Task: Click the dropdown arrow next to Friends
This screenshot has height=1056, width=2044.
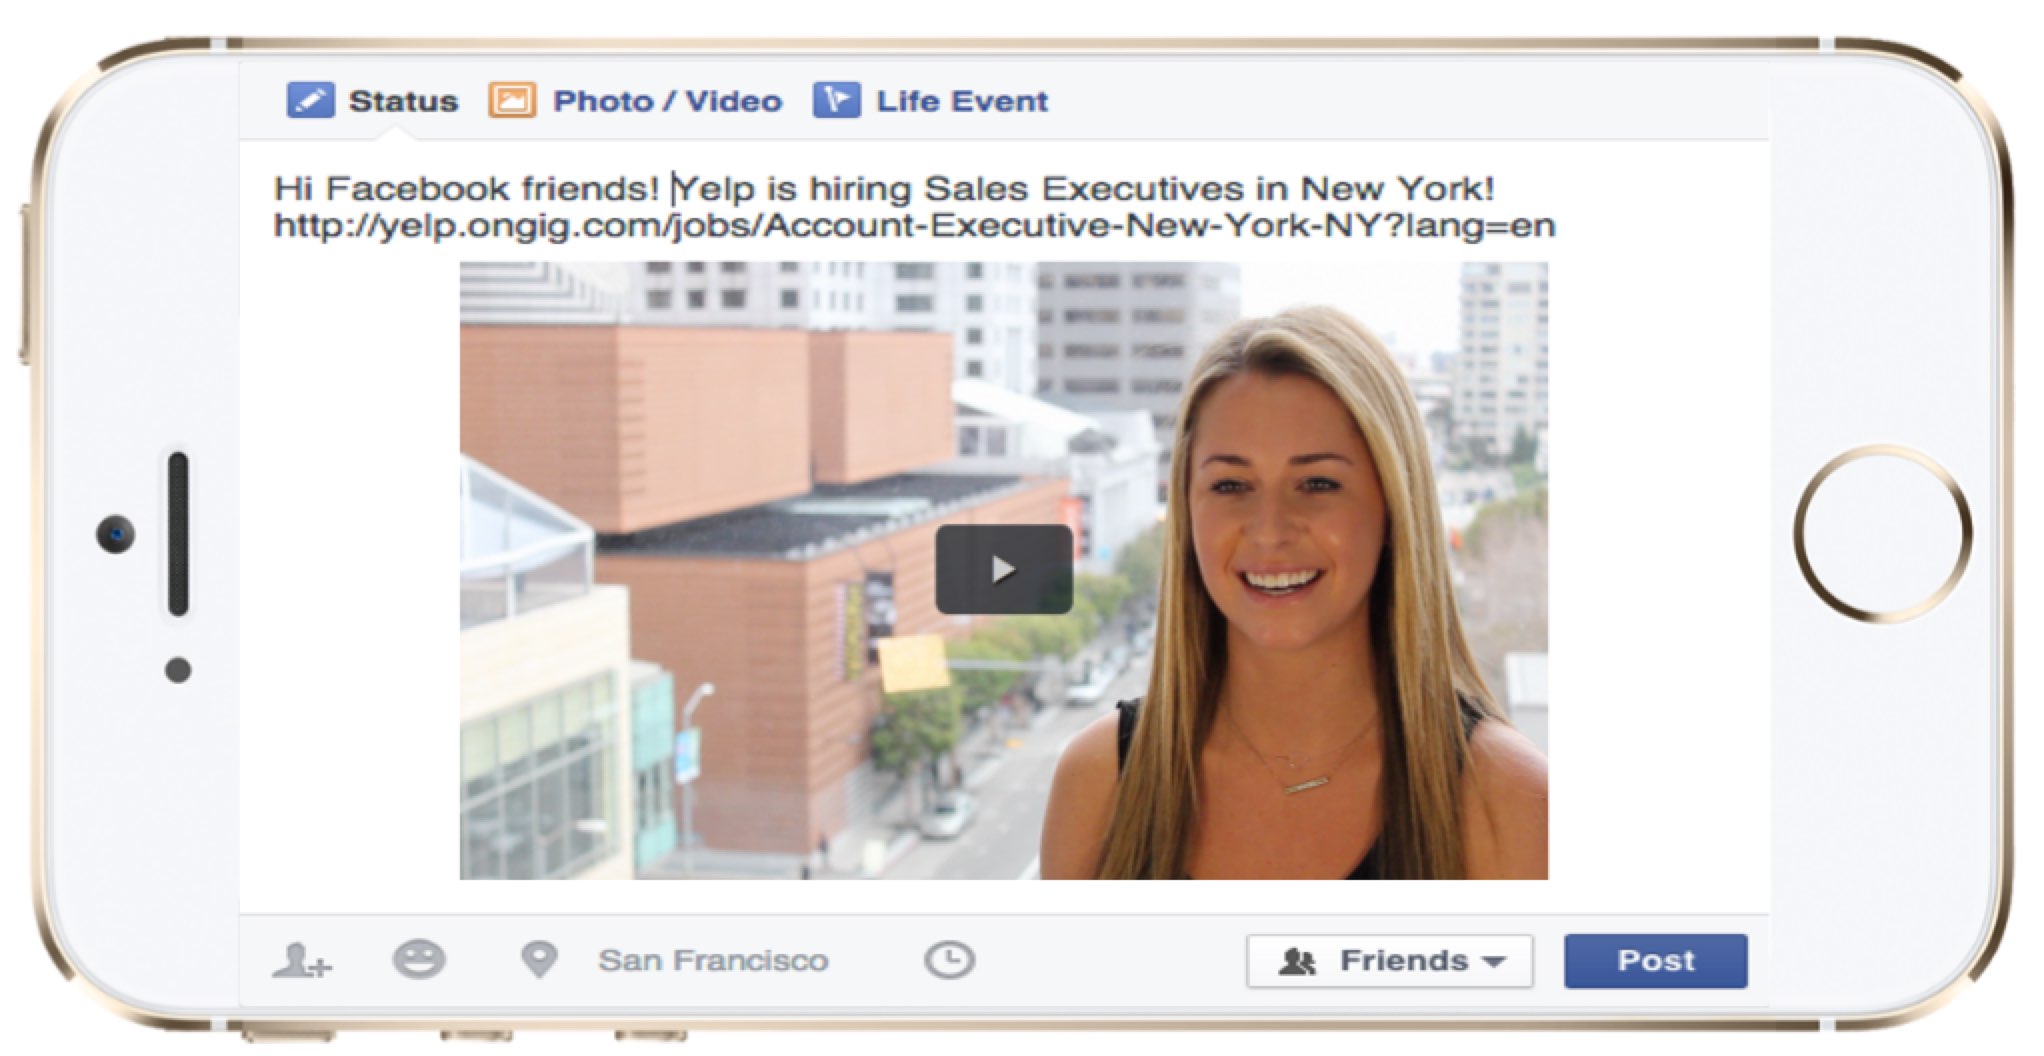Action: (x=1494, y=962)
